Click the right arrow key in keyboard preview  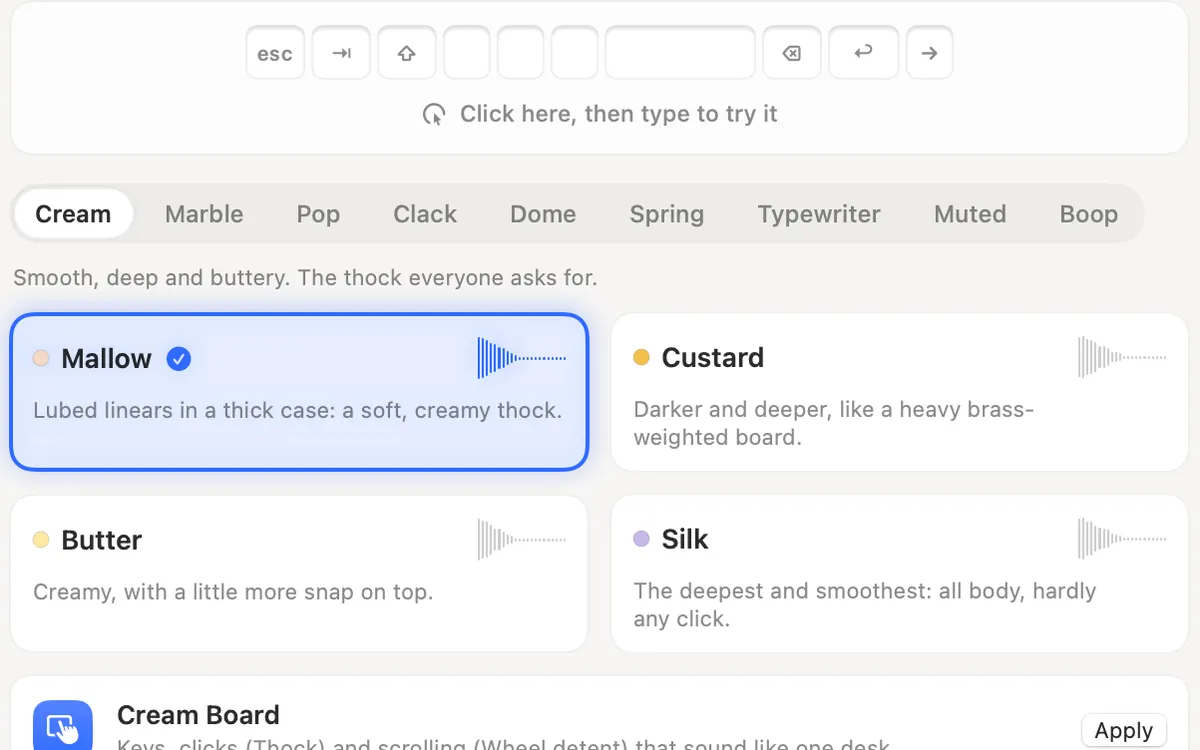(929, 54)
